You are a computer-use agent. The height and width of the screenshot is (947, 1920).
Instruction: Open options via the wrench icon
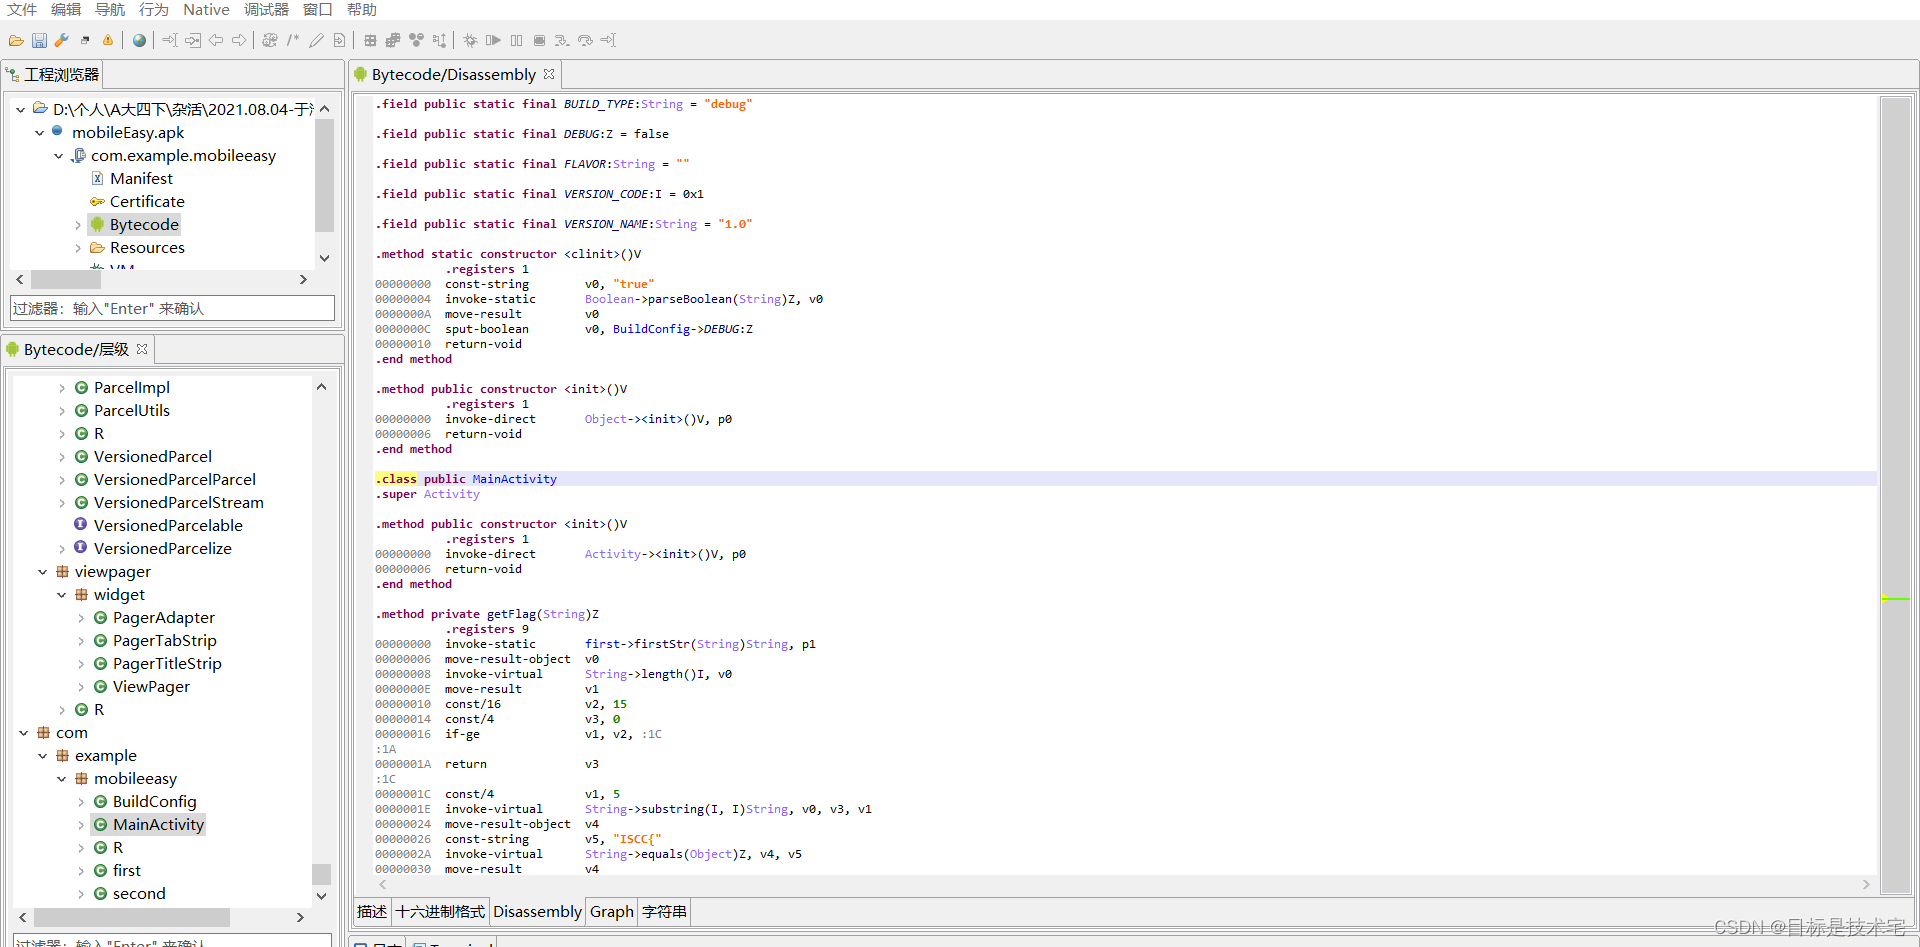click(62, 41)
